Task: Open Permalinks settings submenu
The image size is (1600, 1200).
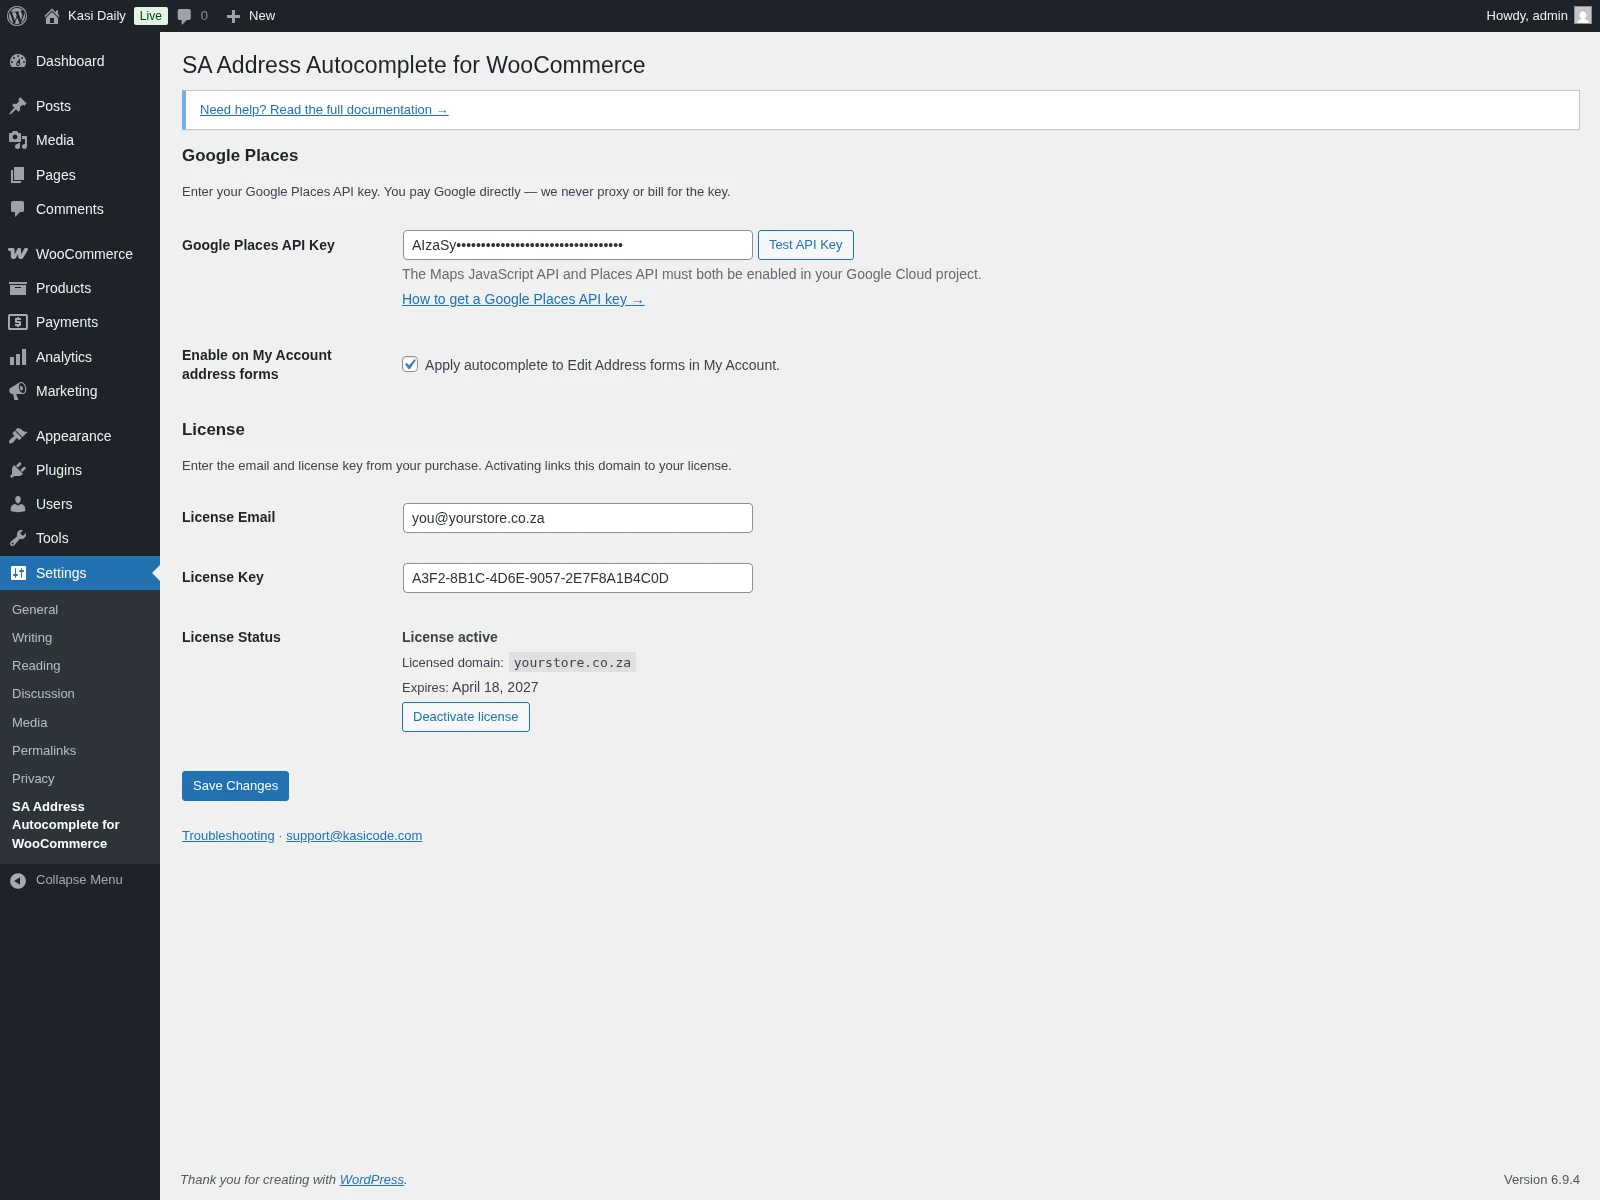Action: (44, 750)
